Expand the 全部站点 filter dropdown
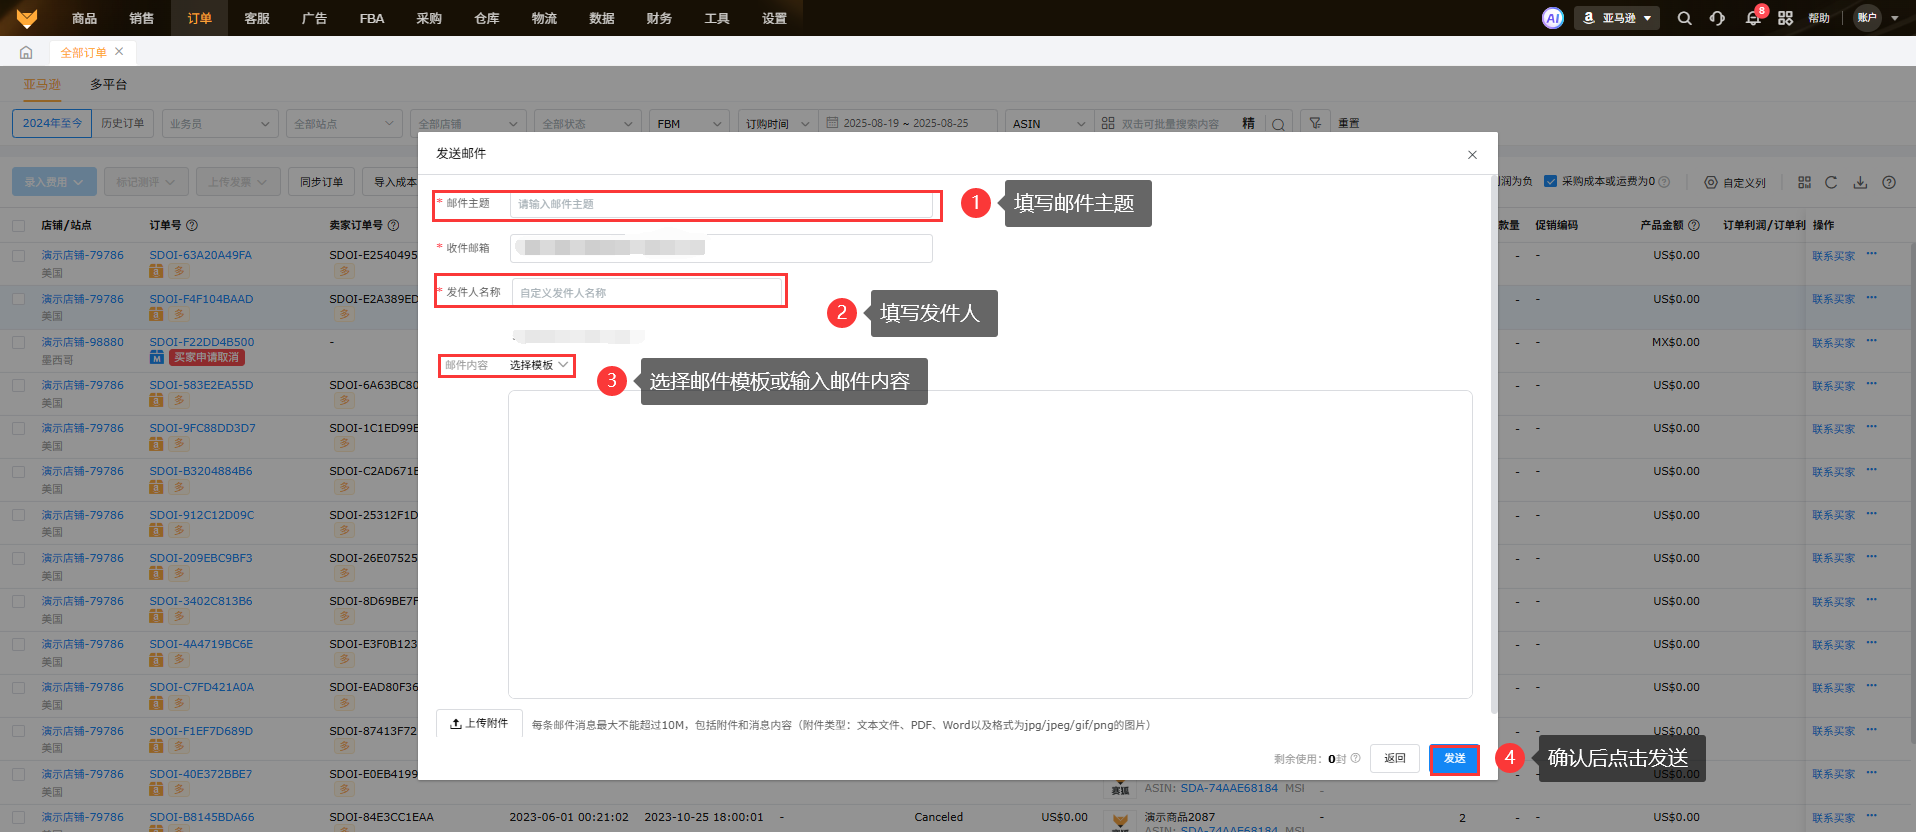The width and height of the screenshot is (1916, 832). [344, 123]
